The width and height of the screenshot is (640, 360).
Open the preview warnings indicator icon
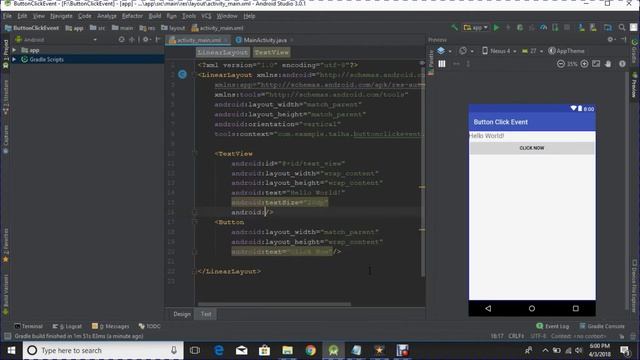click(x=622, y=64)
